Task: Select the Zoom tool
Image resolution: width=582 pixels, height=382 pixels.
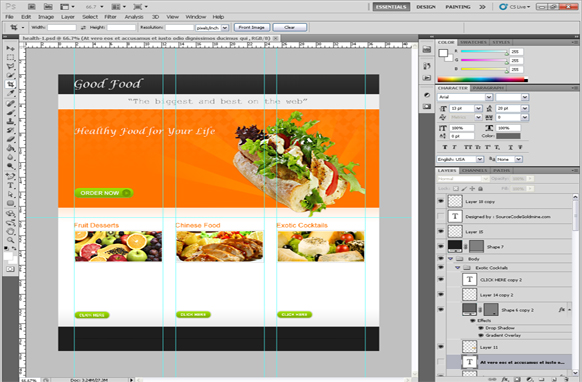Action: [10, 240]
